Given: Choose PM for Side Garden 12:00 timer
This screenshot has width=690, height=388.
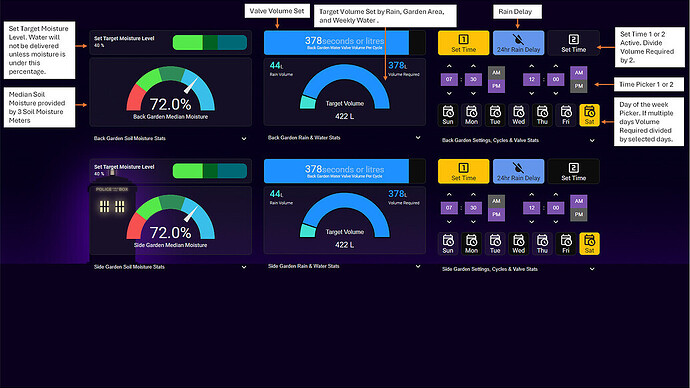Looking at the screenshot, I should tap(579, 214).
